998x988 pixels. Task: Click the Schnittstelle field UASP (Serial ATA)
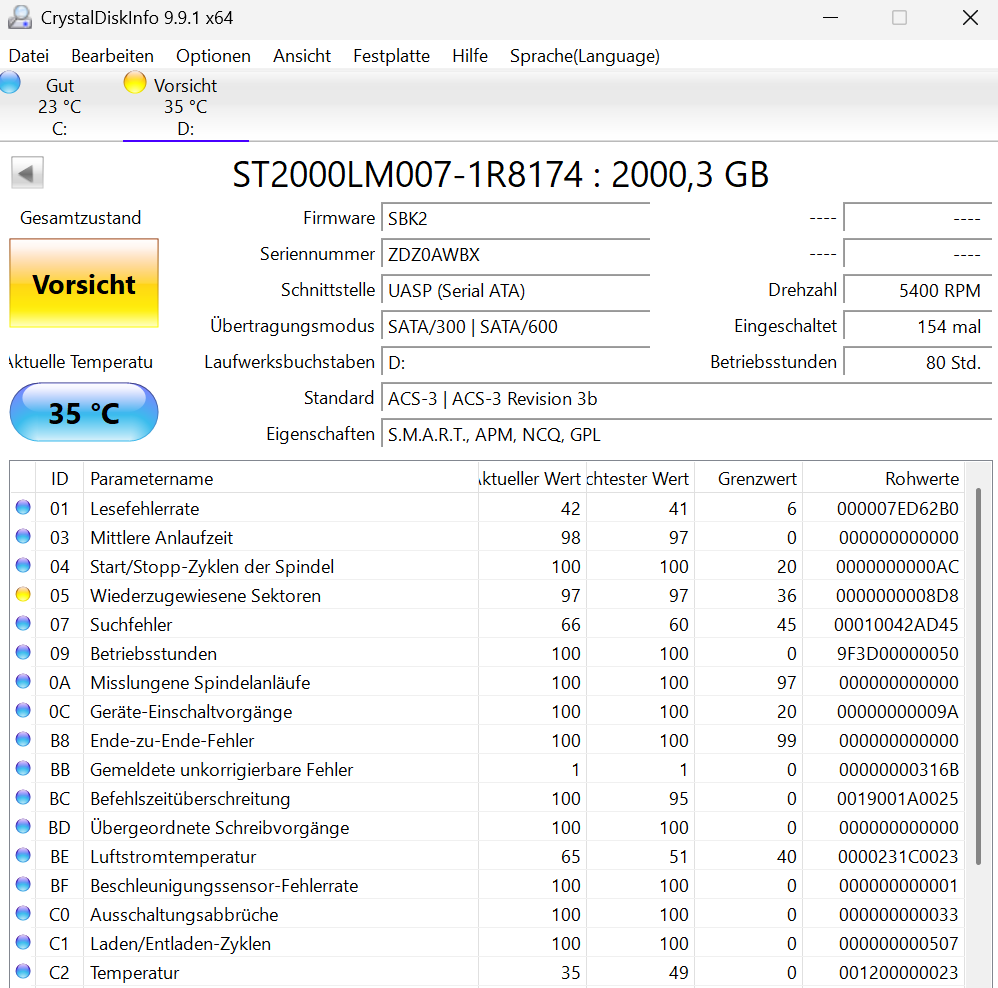click(516, 291)
